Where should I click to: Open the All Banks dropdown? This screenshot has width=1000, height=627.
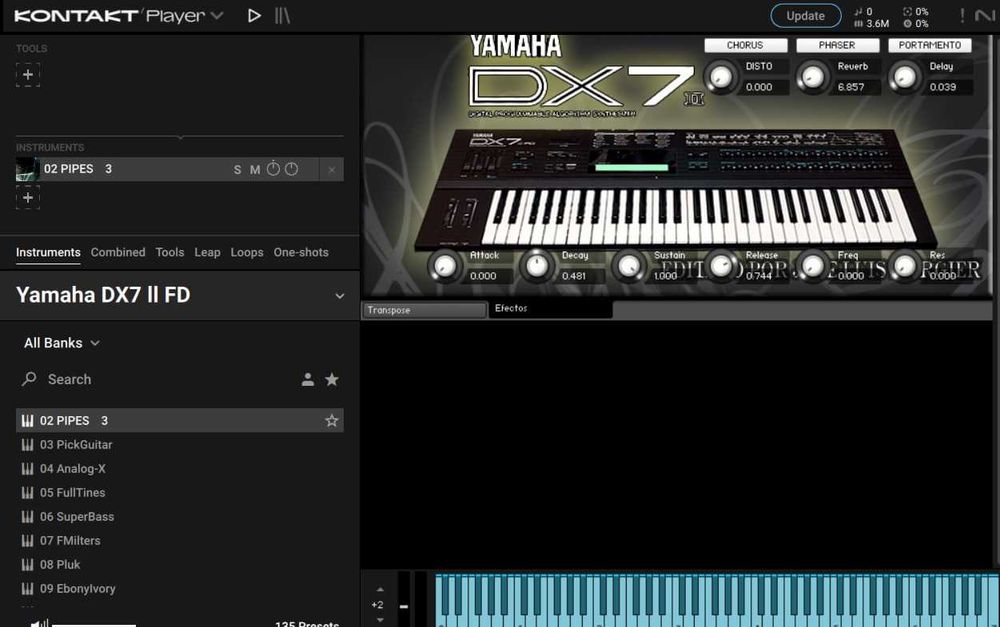[x=62, y=343]
